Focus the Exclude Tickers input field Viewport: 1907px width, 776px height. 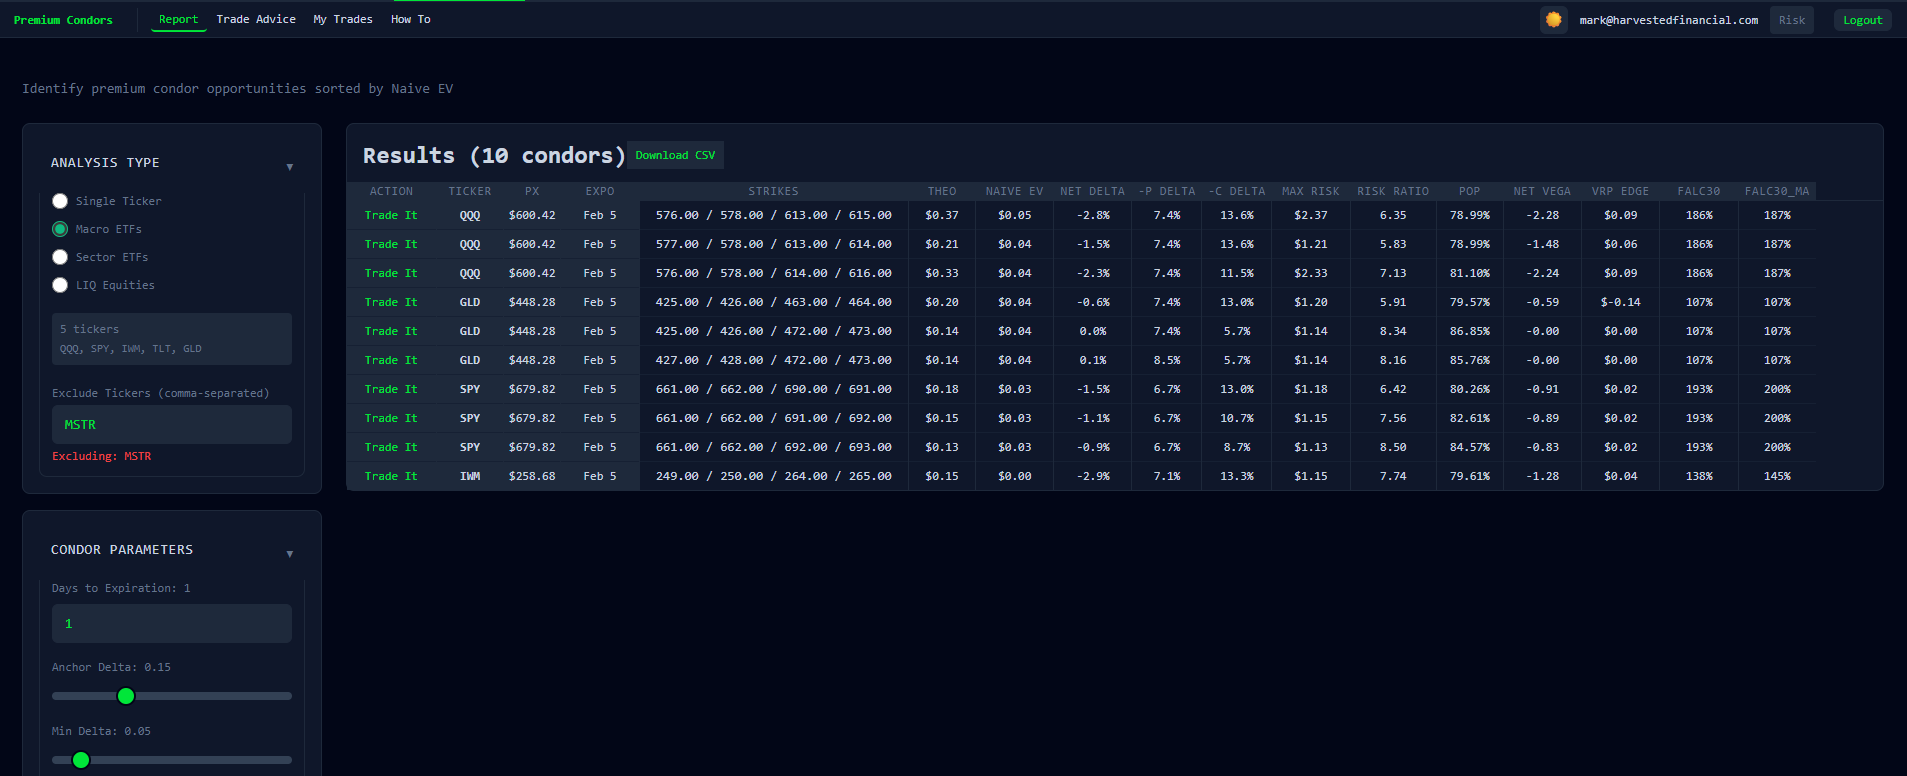[172, 425]
